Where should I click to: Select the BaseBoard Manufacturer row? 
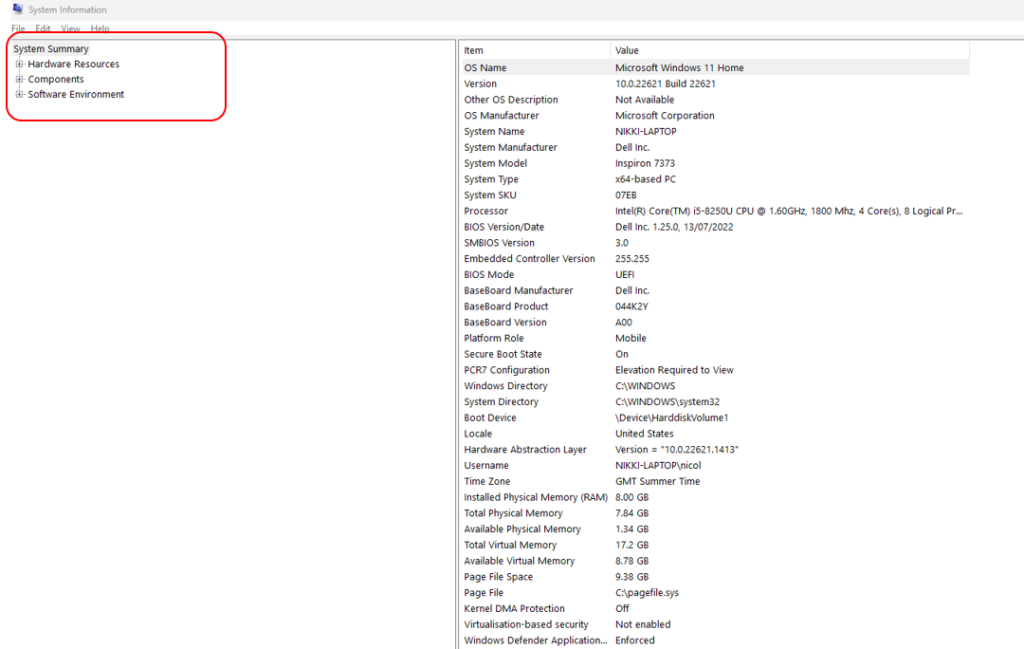pyautogui.click(x=715, y=291)
